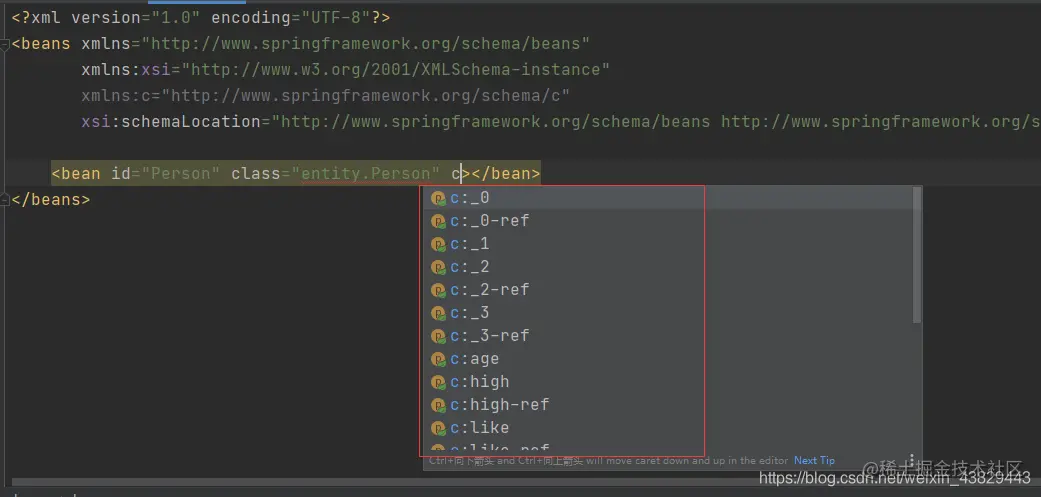
Task: Click the closing </bean> tag
Action: (x=506, y=174)
